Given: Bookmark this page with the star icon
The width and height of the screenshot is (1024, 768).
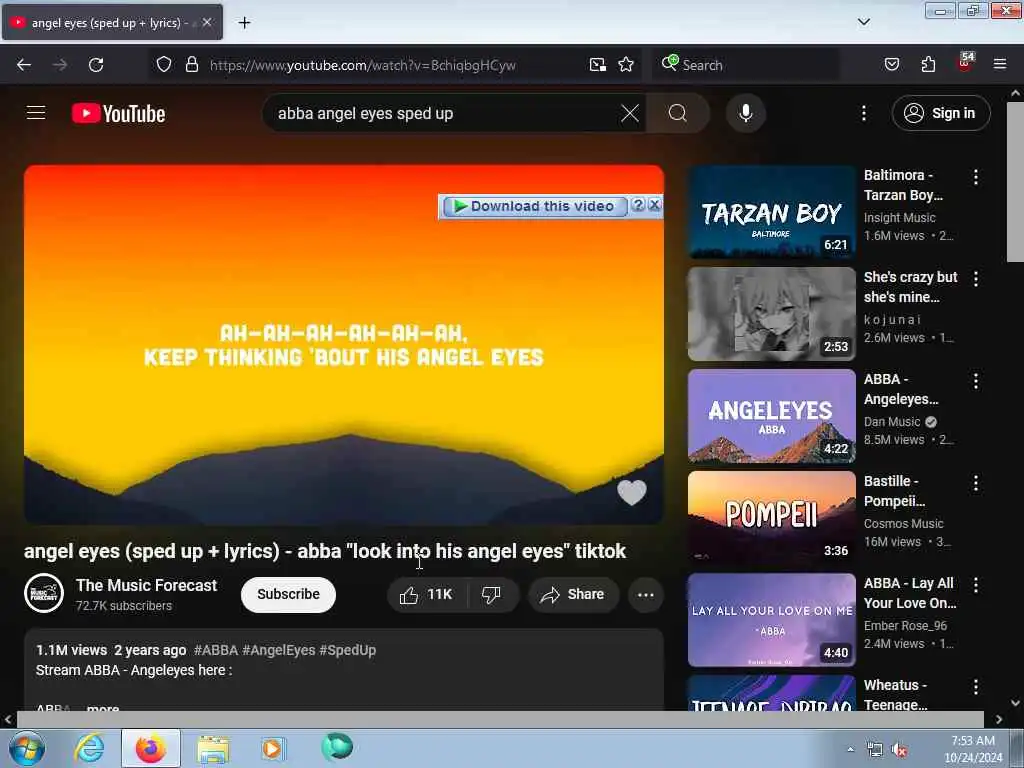Looking at the screenshot, I should (626, 65).
